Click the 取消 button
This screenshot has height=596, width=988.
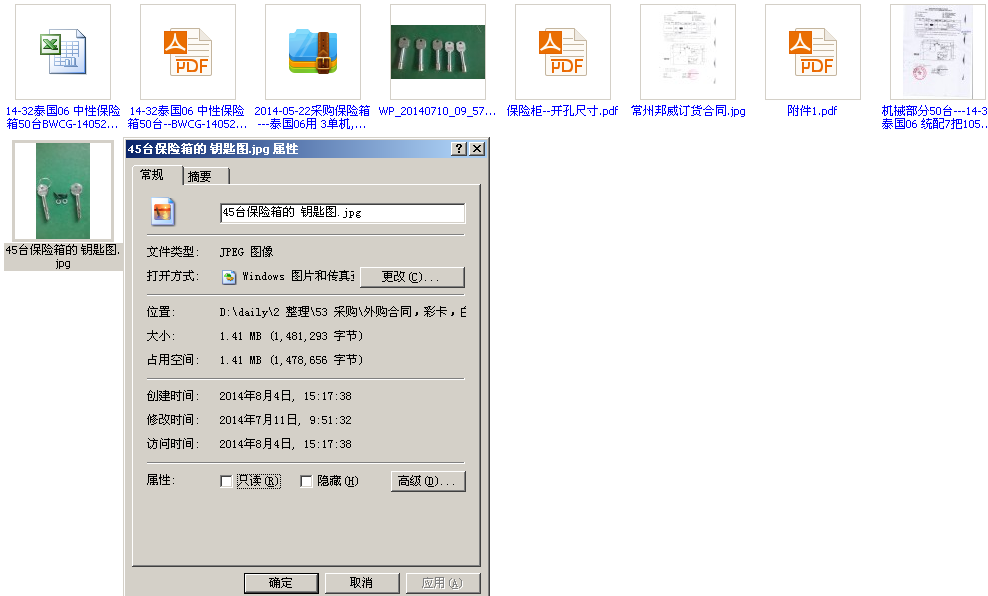[361, 583]
